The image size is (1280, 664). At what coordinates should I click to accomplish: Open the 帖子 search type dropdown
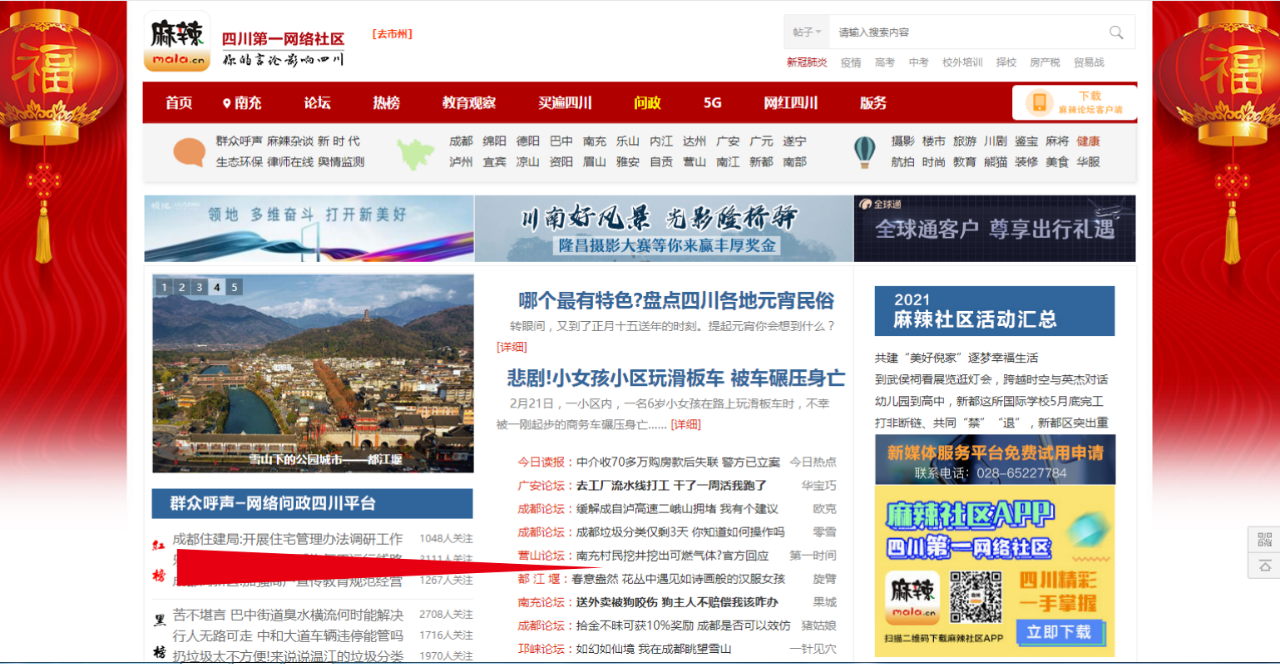point(807,32)
